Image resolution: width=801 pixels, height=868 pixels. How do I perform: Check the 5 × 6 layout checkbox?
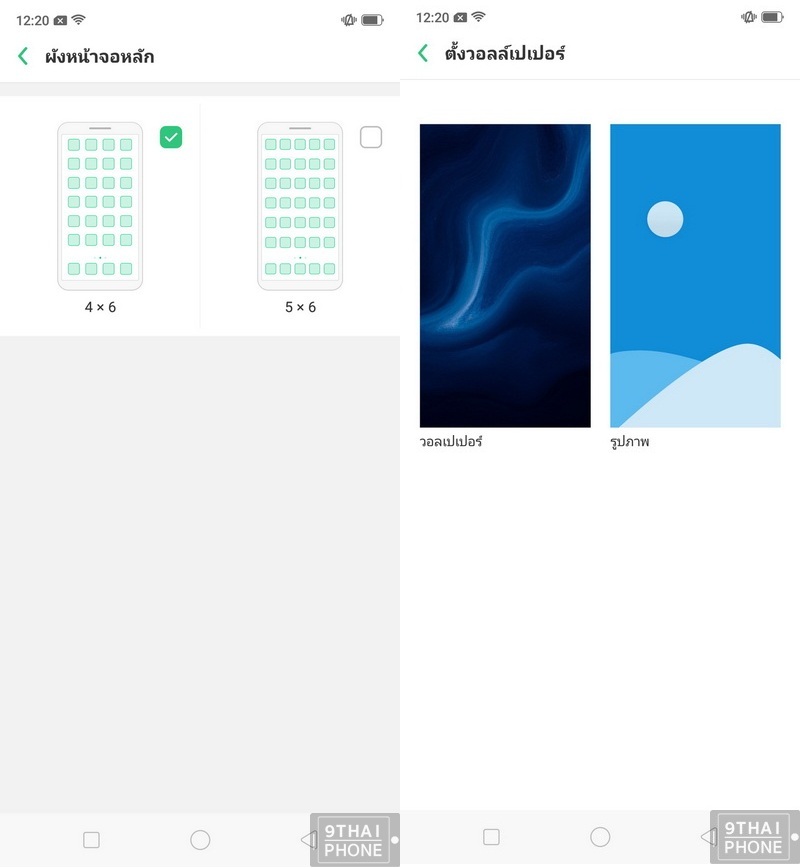click(371, 137)
